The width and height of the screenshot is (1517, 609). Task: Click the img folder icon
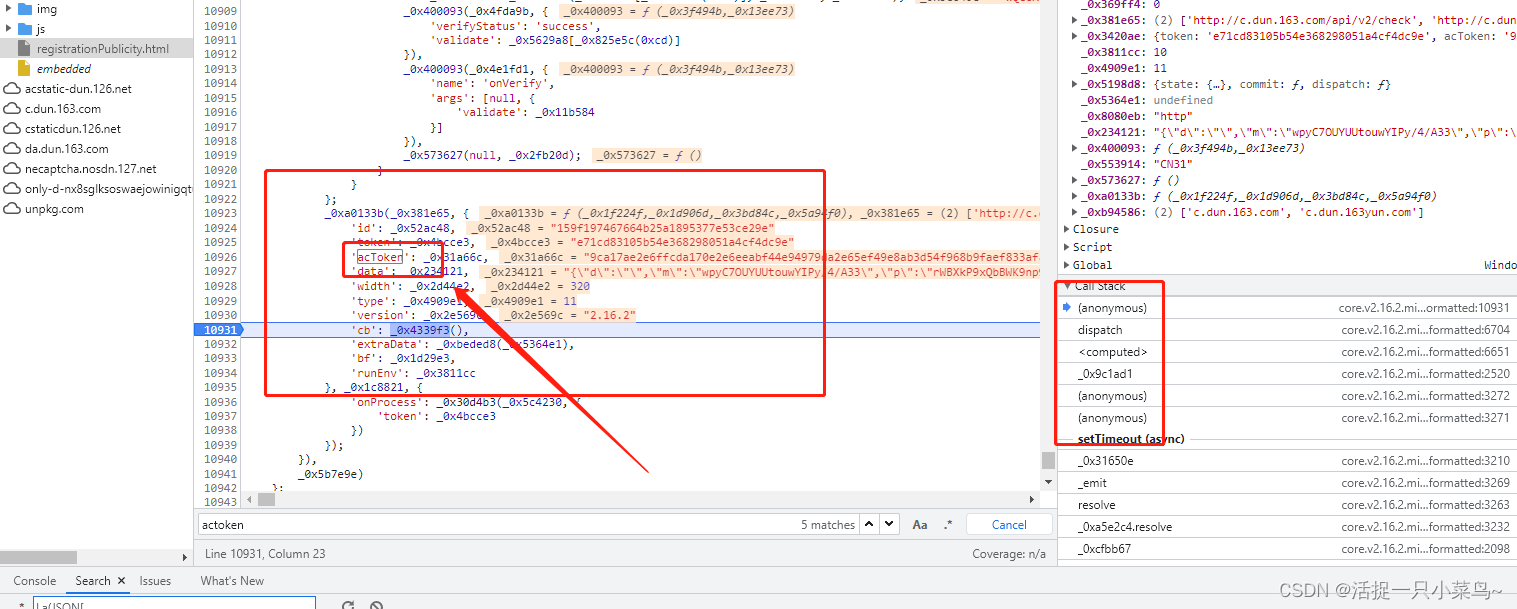(25, 9)
